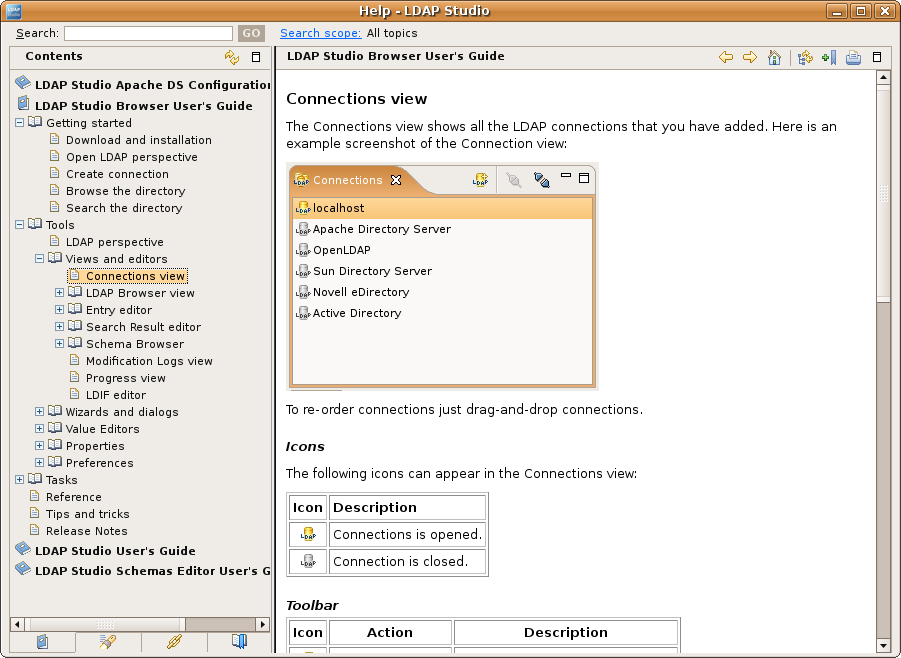The height and width of the screenshot is (658, 901).
Task: Switch to Search Results tab at bottom
Action: pos(107,642)
